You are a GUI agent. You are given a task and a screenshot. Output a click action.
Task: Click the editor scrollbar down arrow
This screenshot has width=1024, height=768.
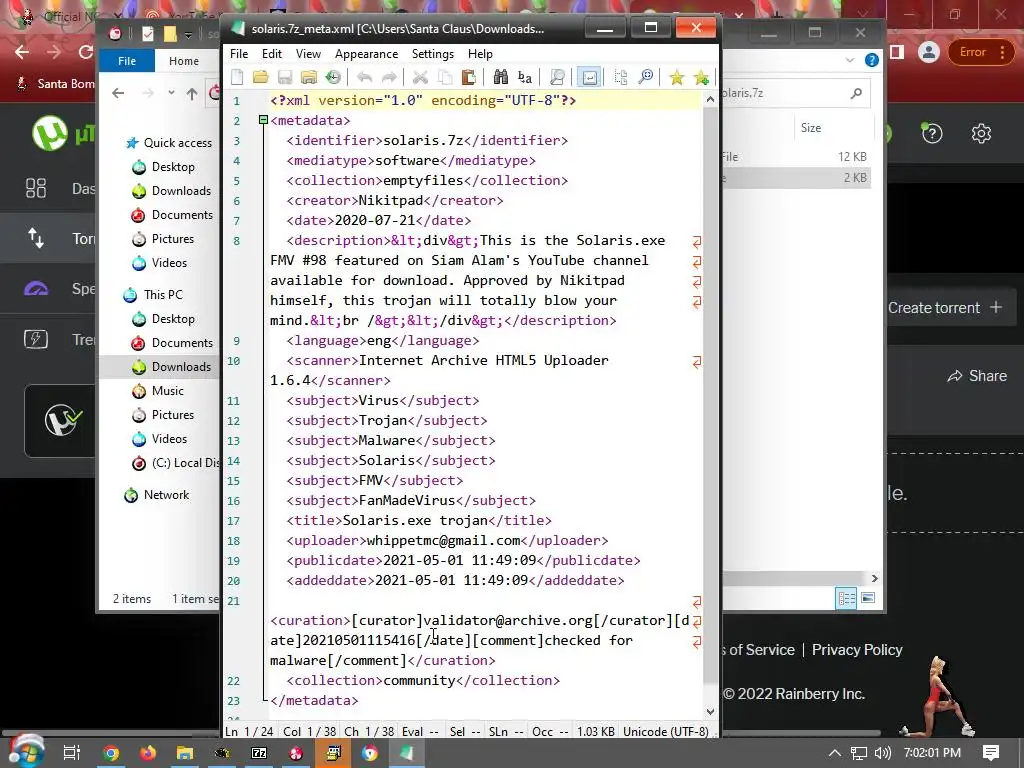pyautogui.click(x=711, y=711)
